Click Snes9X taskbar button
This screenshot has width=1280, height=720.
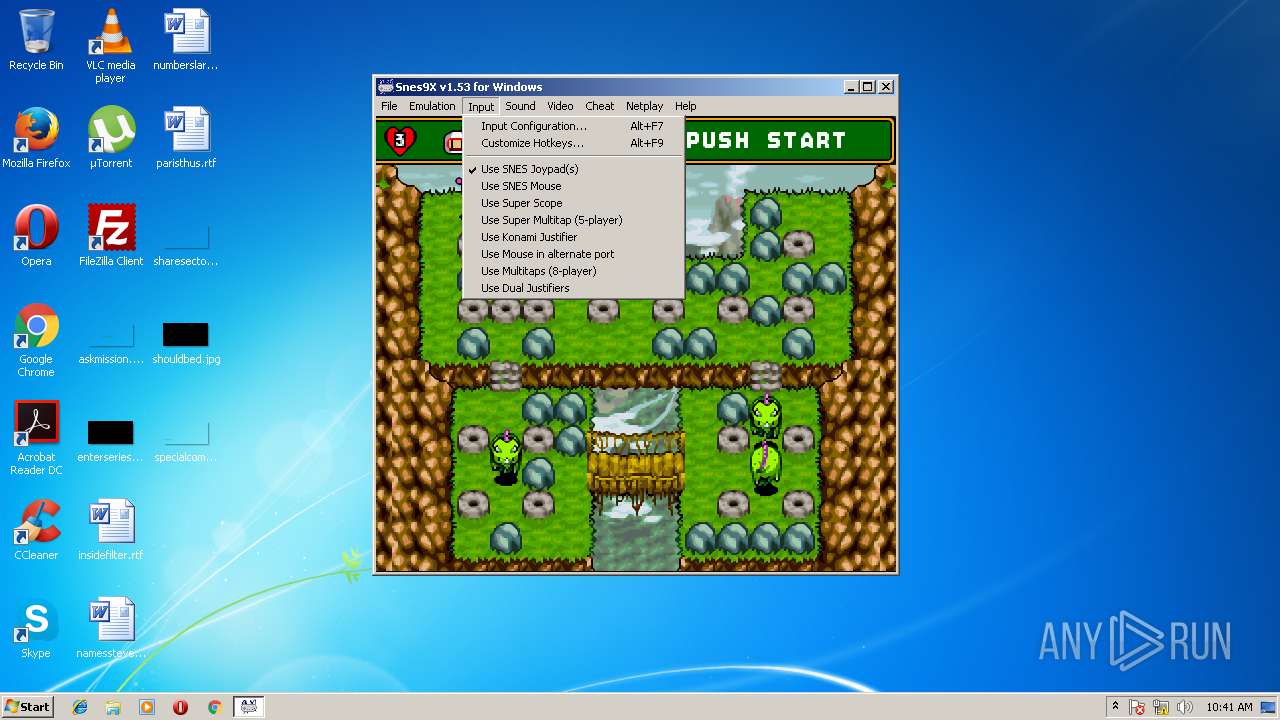click(x=248, y=707)
